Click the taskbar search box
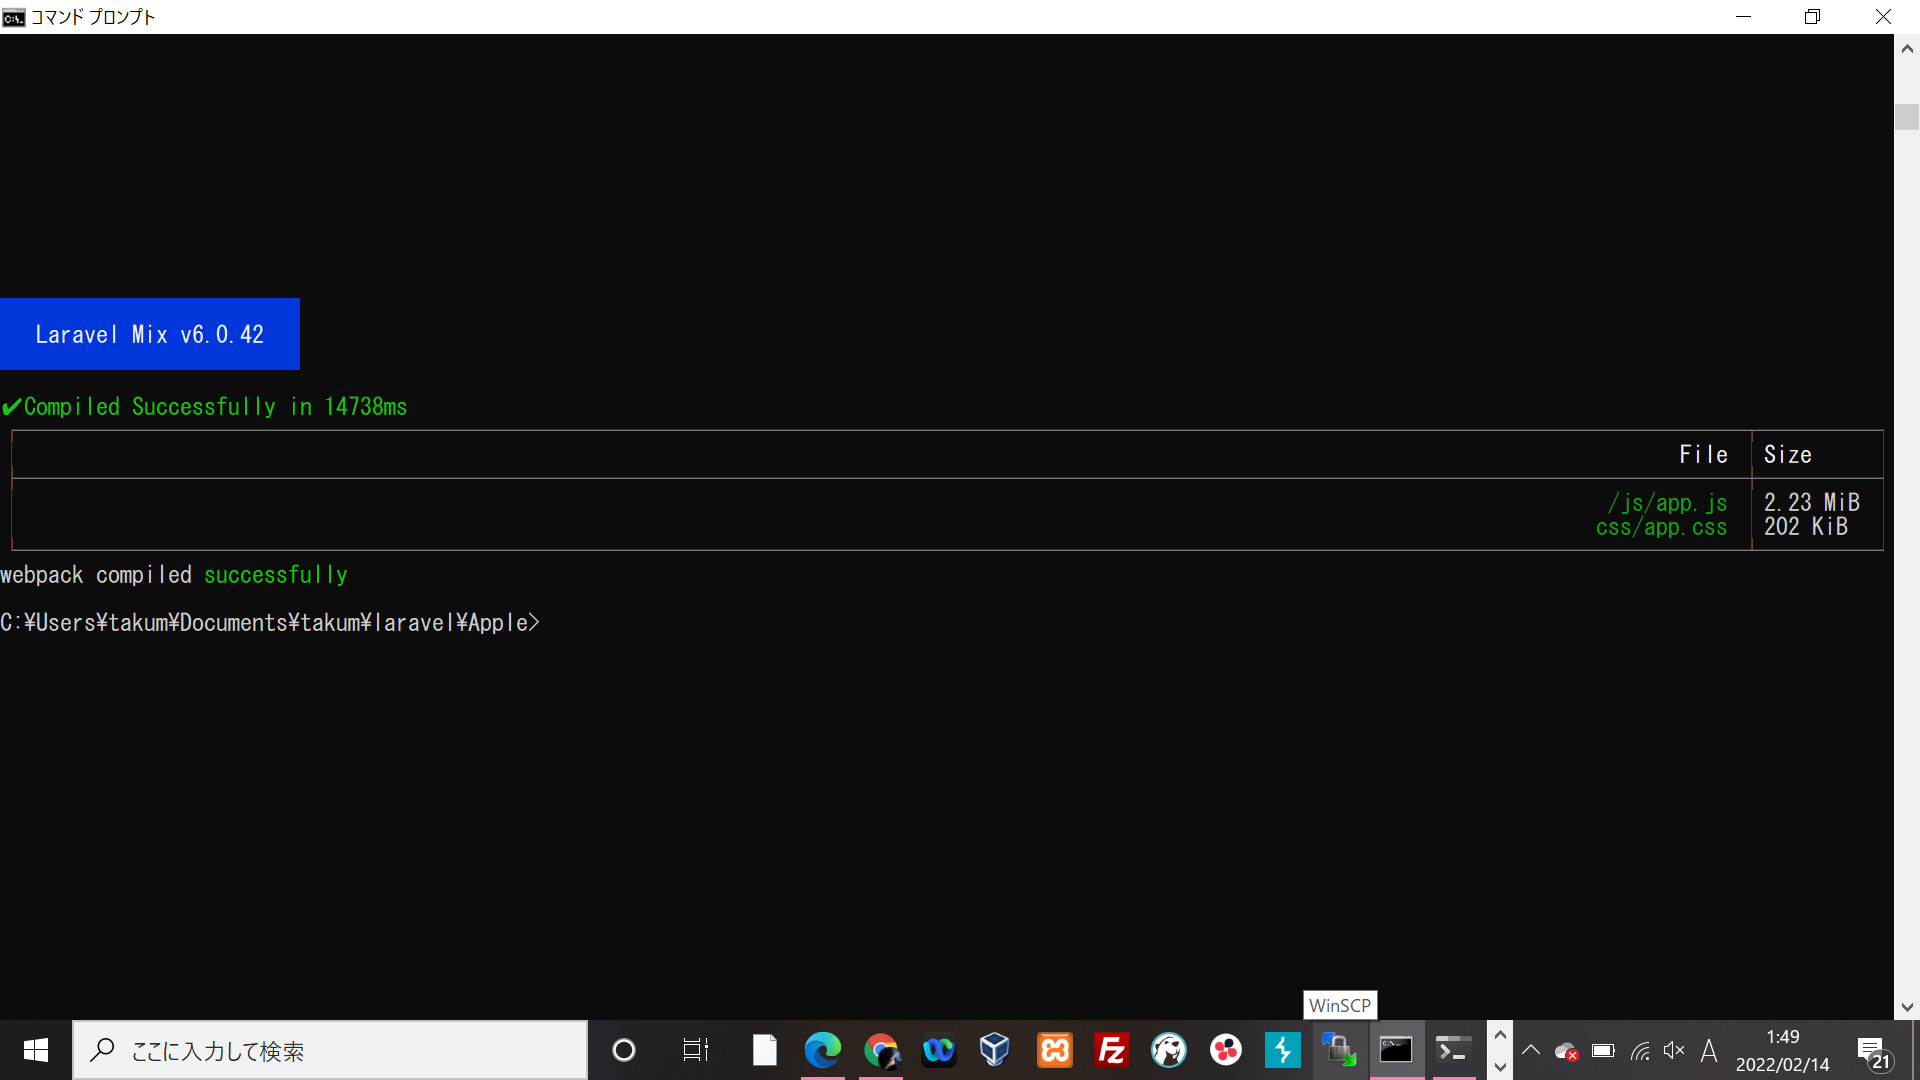1920x1080 pixels. click(x=330, y=1050)
